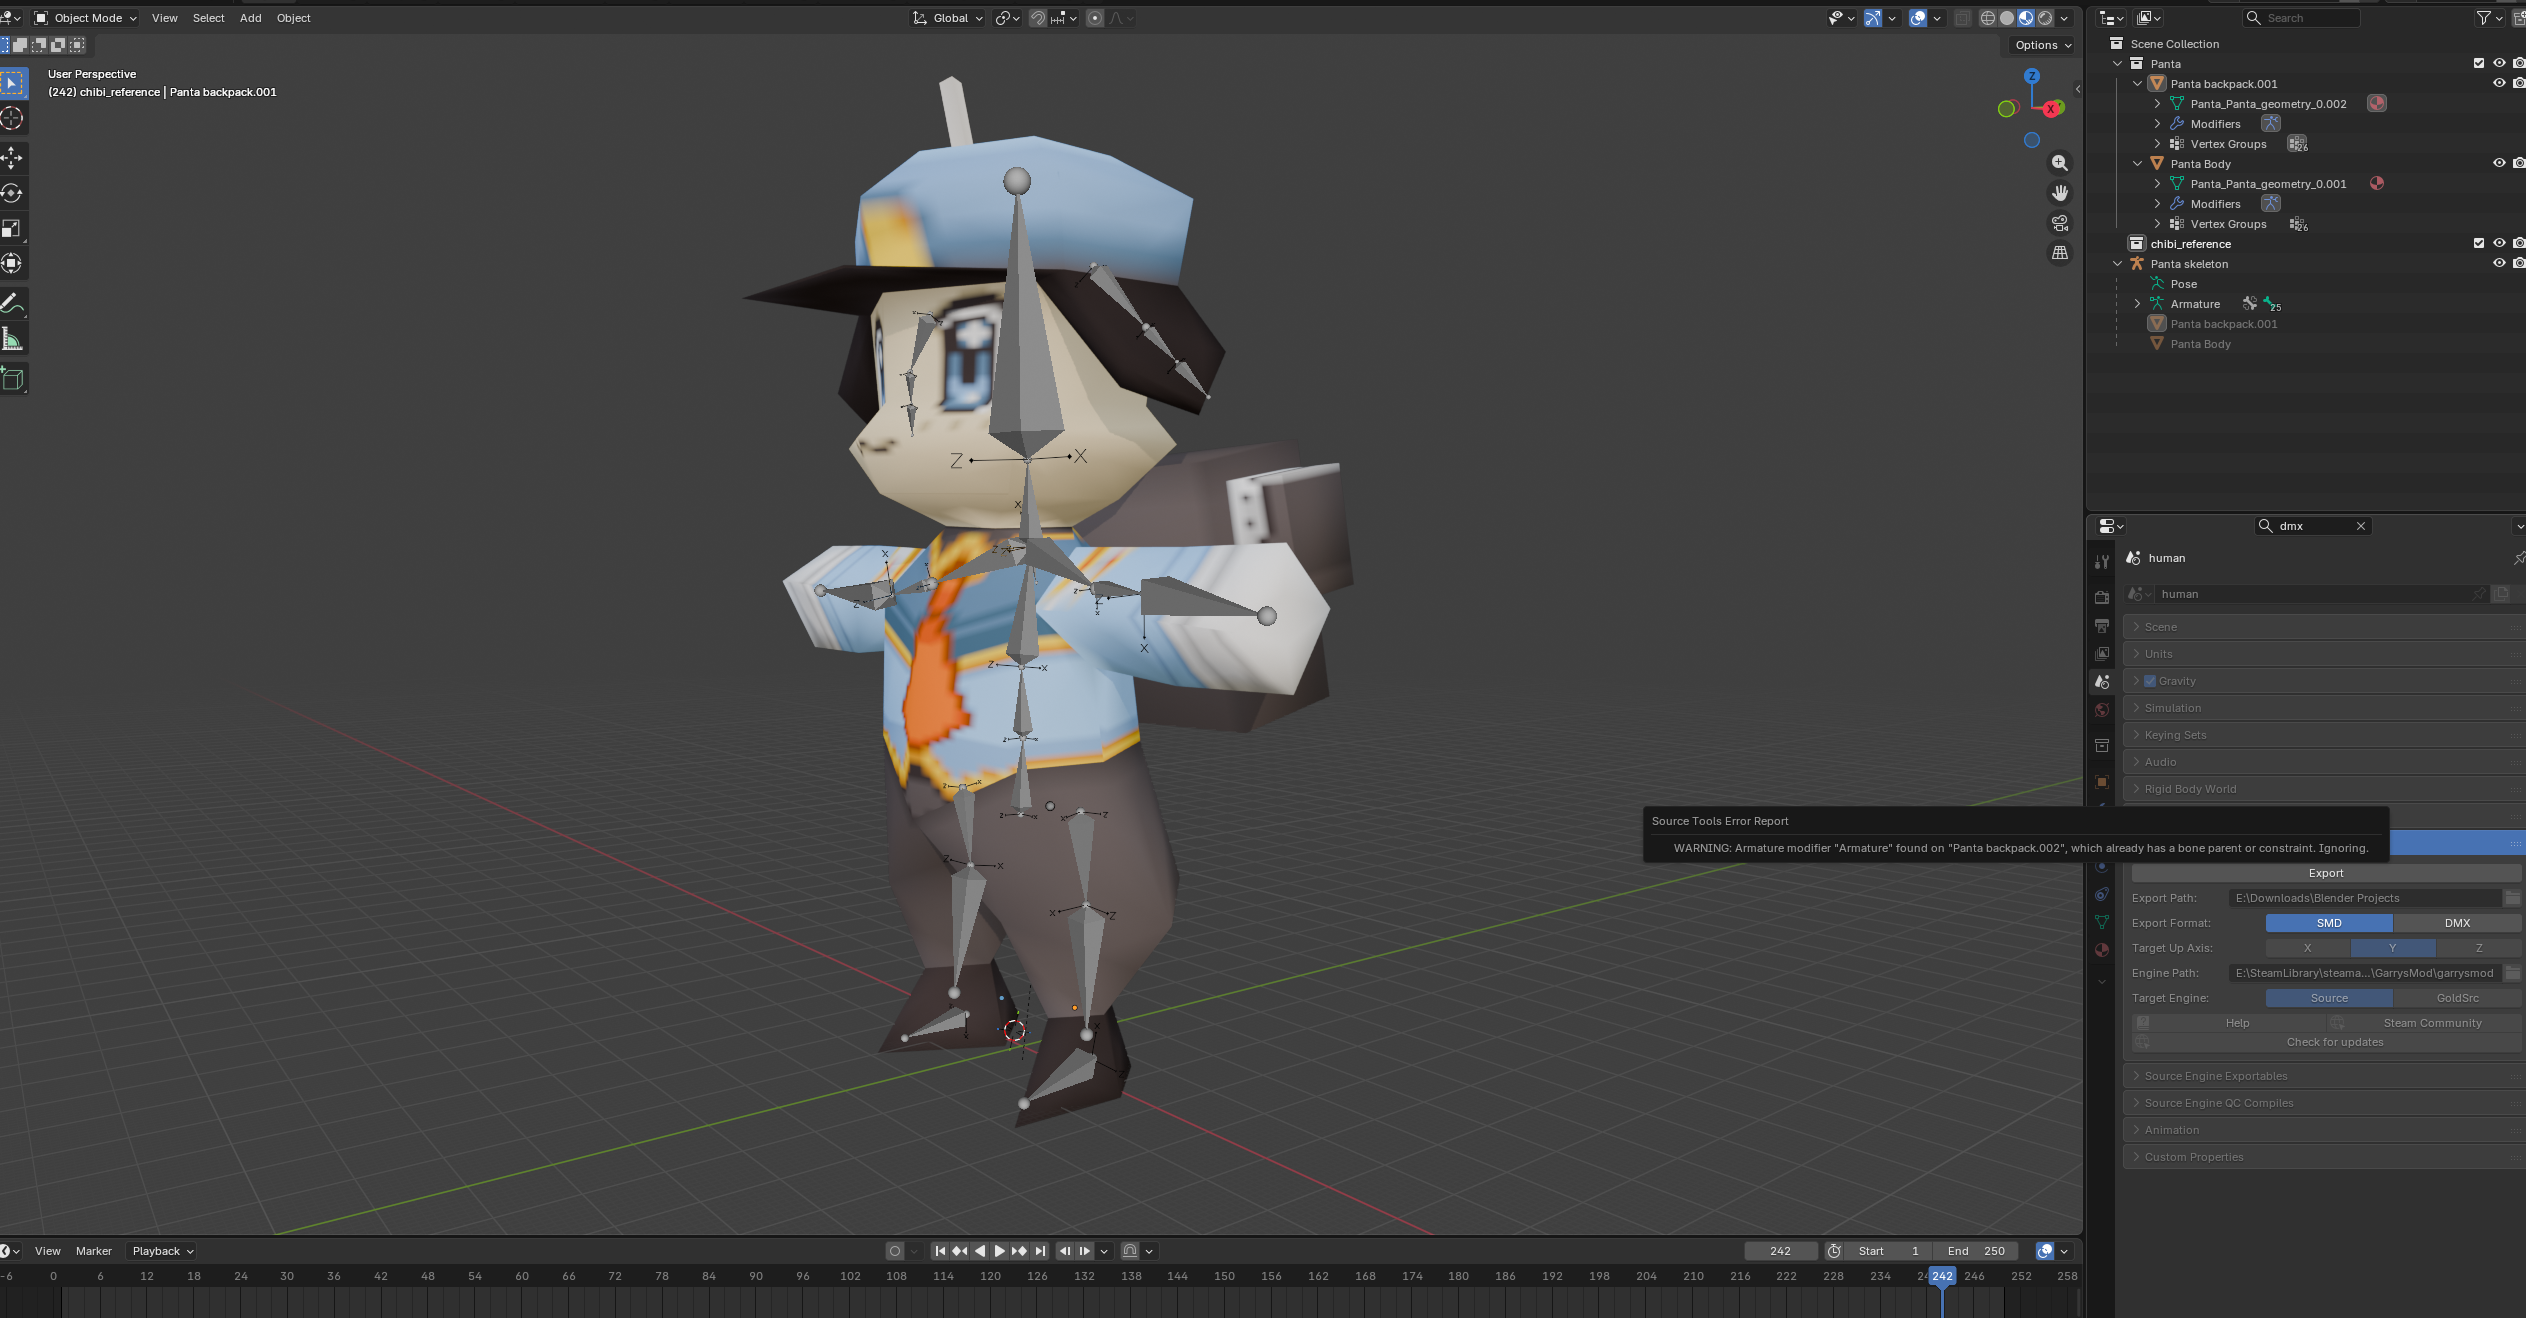Toggle camera view gizmo button
The height and width of the screenshot is (1318, 2526).
(x=2060, y=223)
